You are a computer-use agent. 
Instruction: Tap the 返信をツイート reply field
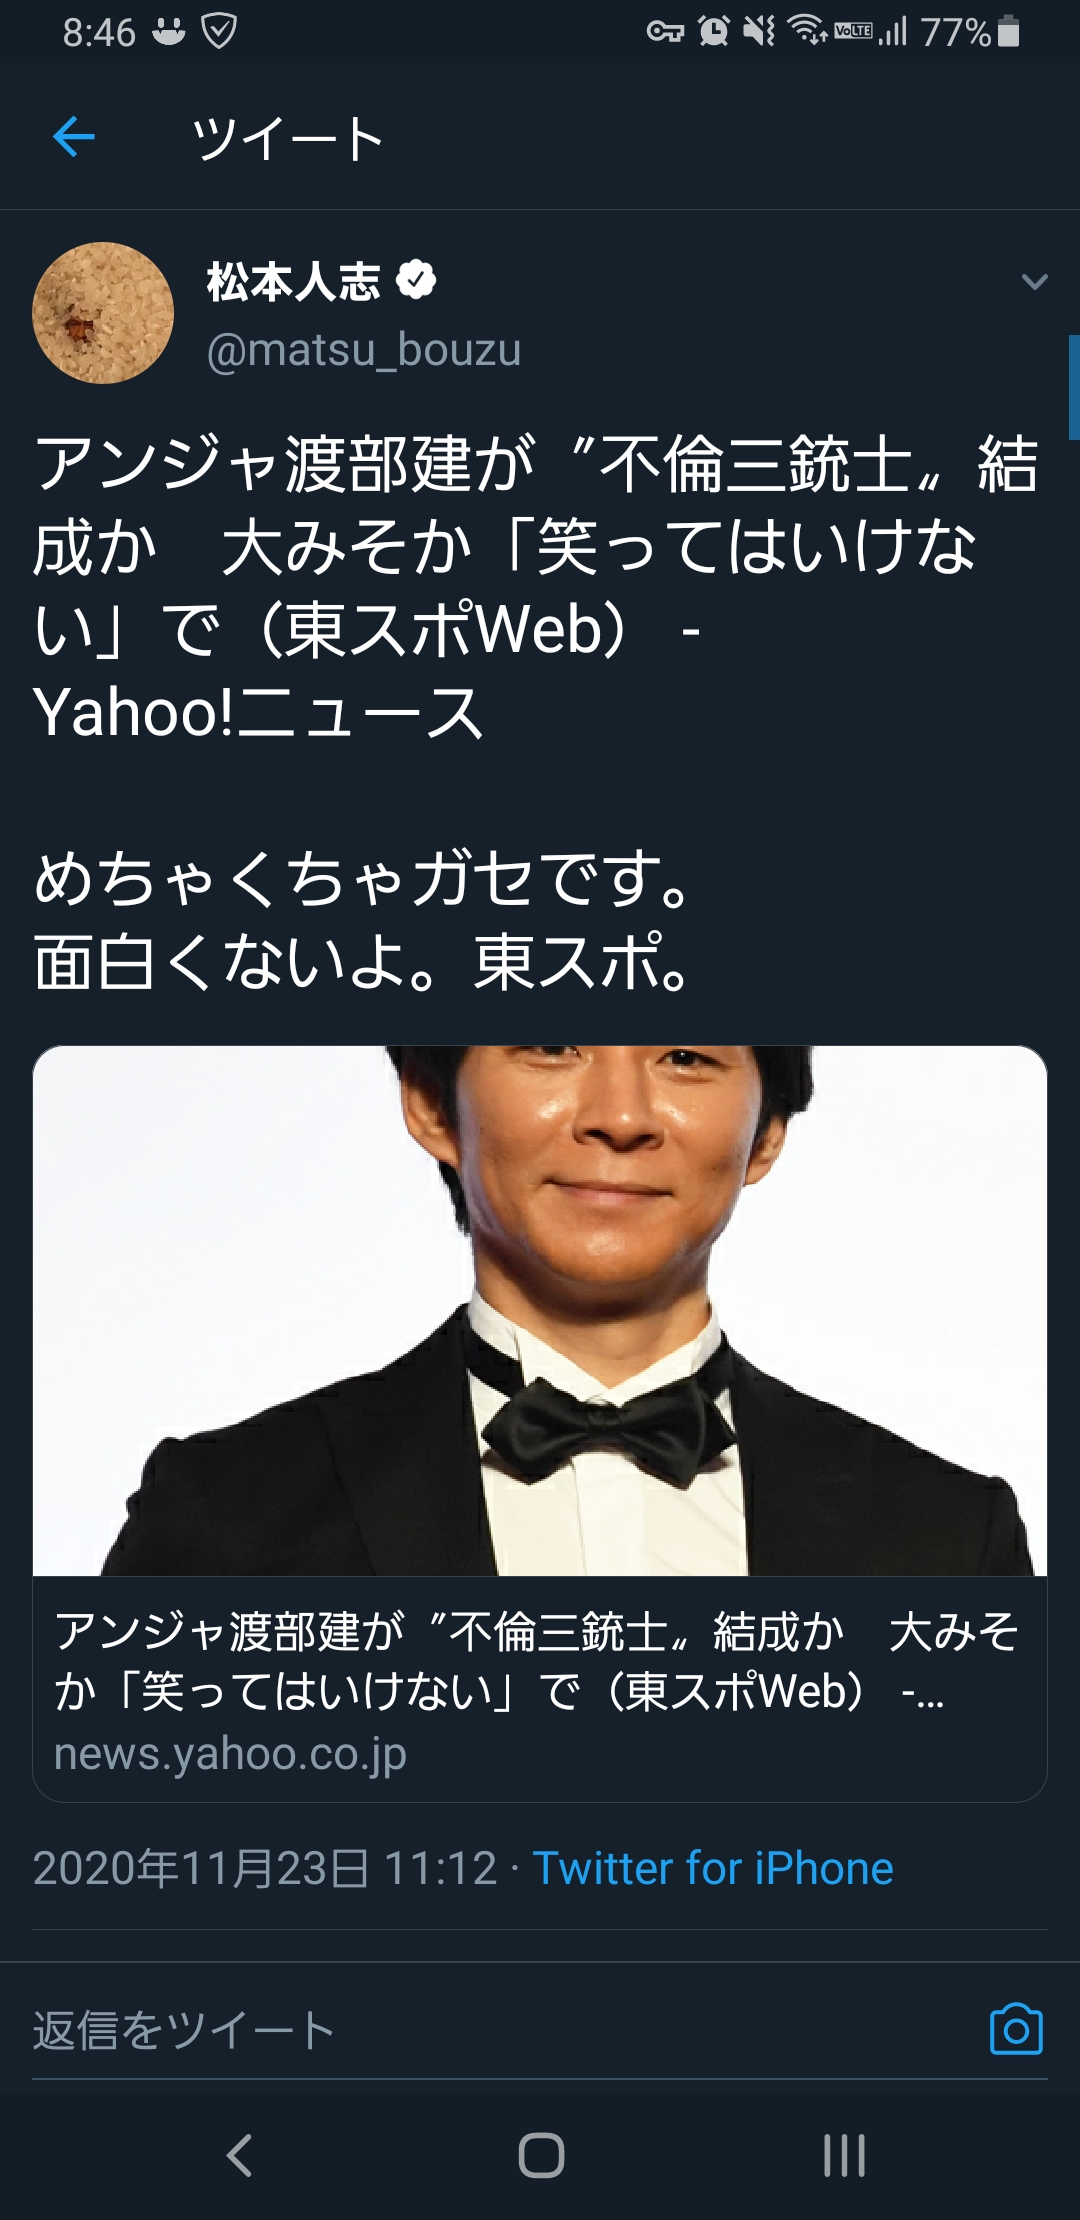click(x=500, y=2031)
